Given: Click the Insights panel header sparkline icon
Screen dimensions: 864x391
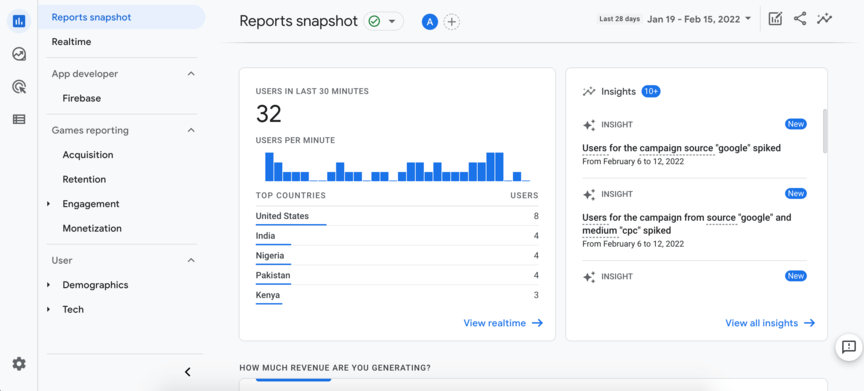Looking at the screenshot, I should coord(589,91).
